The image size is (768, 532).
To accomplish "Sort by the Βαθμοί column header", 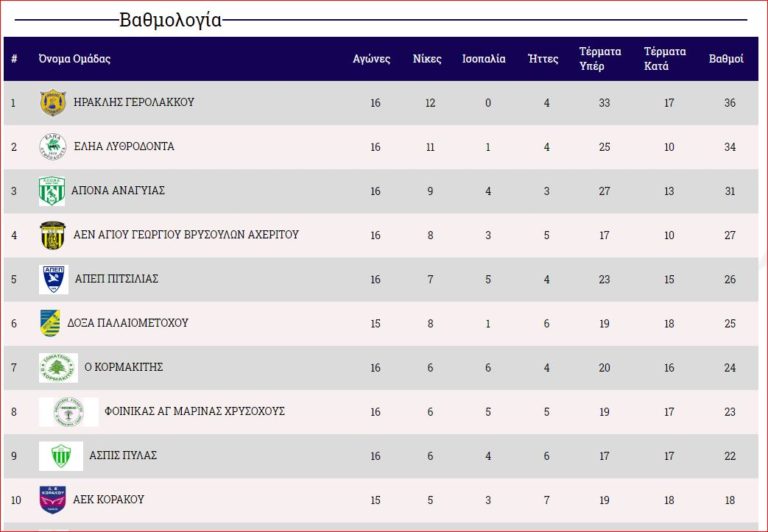I will pos(726,59).
